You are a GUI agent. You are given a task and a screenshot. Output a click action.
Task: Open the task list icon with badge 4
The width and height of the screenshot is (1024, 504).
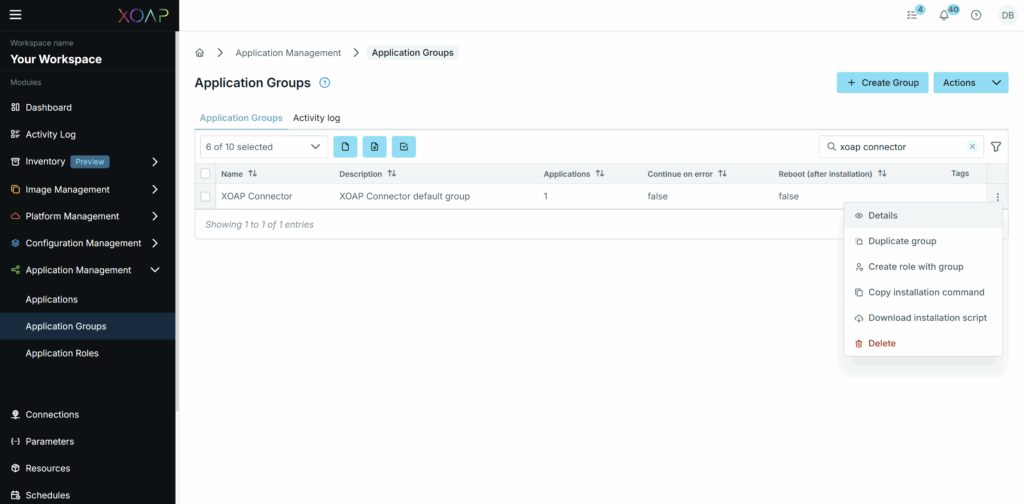(x=912, y=15)
